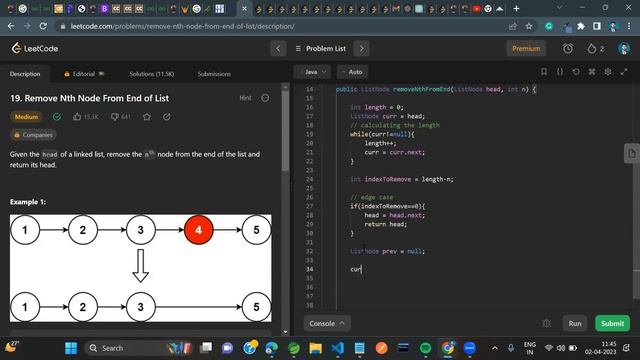Viewport: 640px width, 360px height.
Task: Show hidden system tray icons chevron
Action: (x=495, y=348)
